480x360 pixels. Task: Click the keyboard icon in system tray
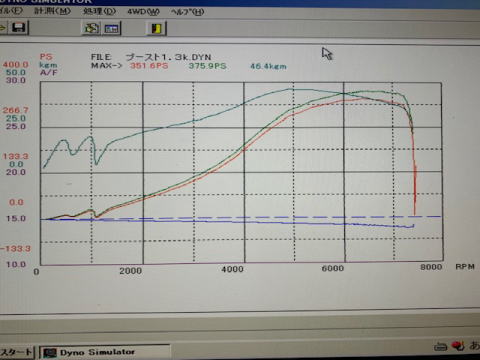click(x=440, y=347)
